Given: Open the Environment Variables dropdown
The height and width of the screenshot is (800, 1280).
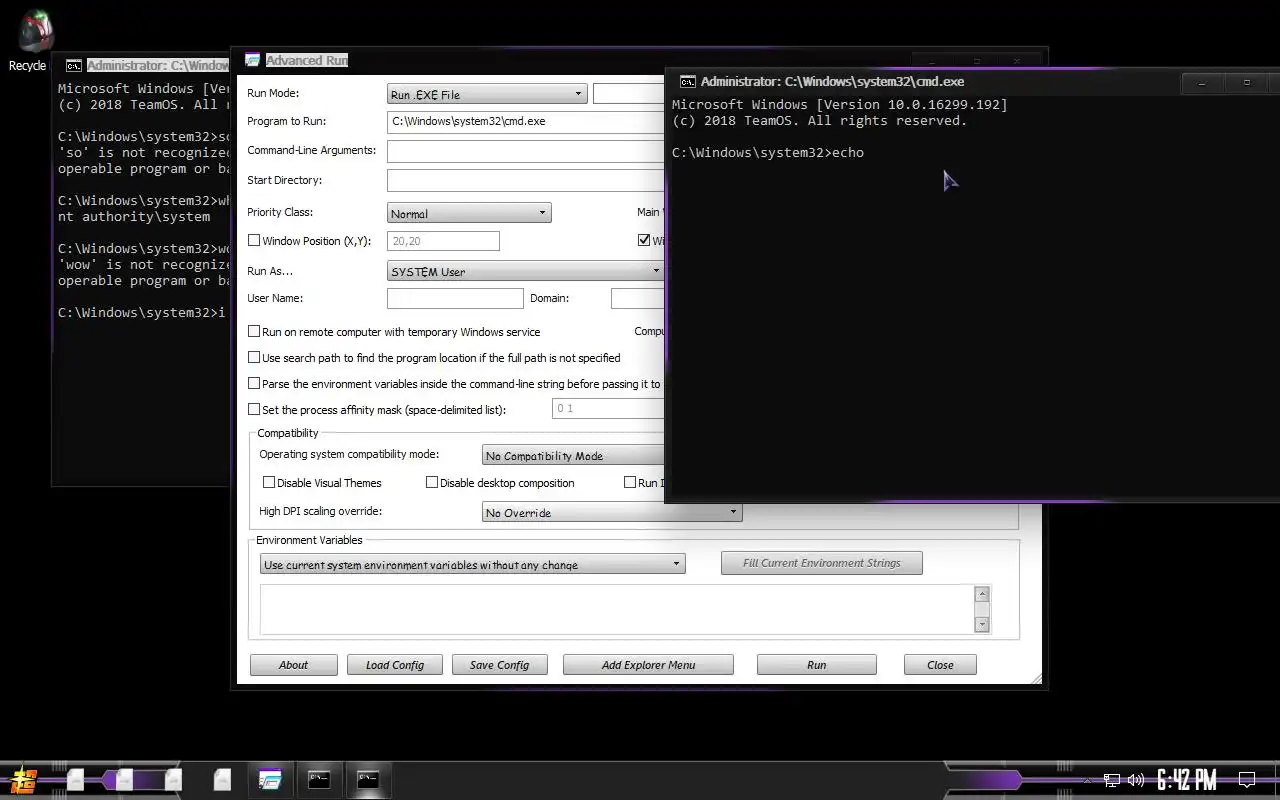Looking at the screenshot, I should coord(472,565).
